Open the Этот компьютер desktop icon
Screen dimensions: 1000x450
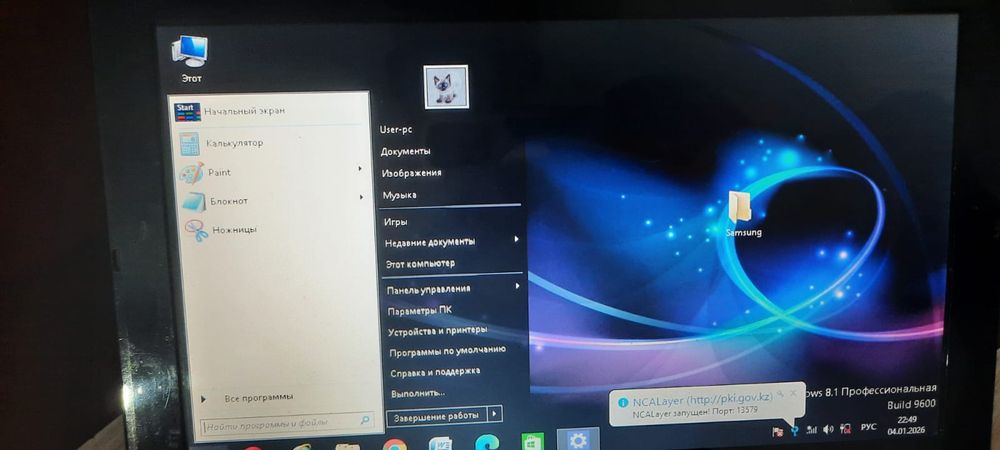tap(189, 59)
